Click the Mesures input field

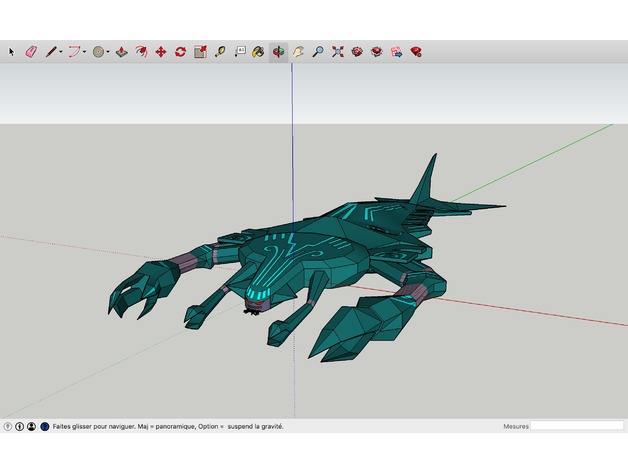(576, 426)
